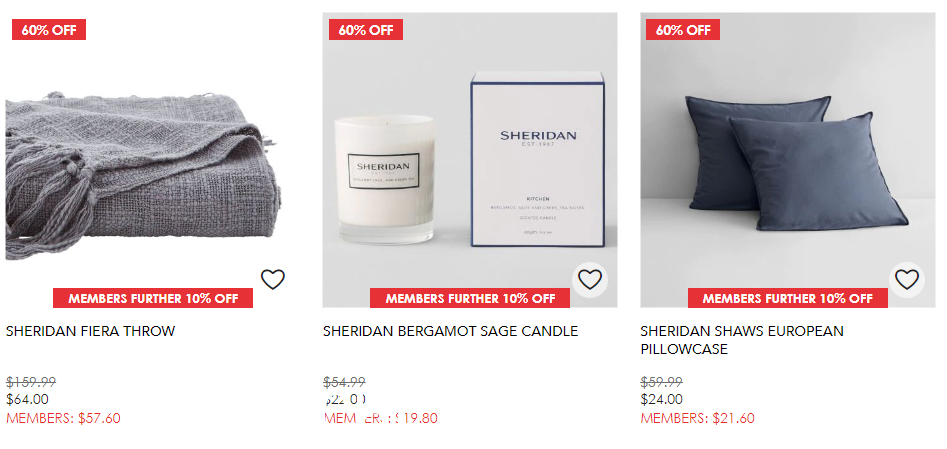The image size is (947, 449).
Task: Add Sheridan Fiera Throw to wishlist
Action: pos(272,279)
